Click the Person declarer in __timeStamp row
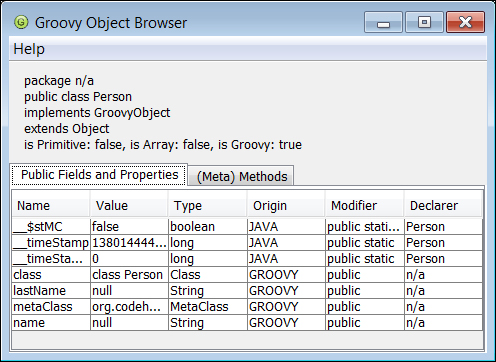Viewport: 496px width, 362px height. [x=443, y=243]
